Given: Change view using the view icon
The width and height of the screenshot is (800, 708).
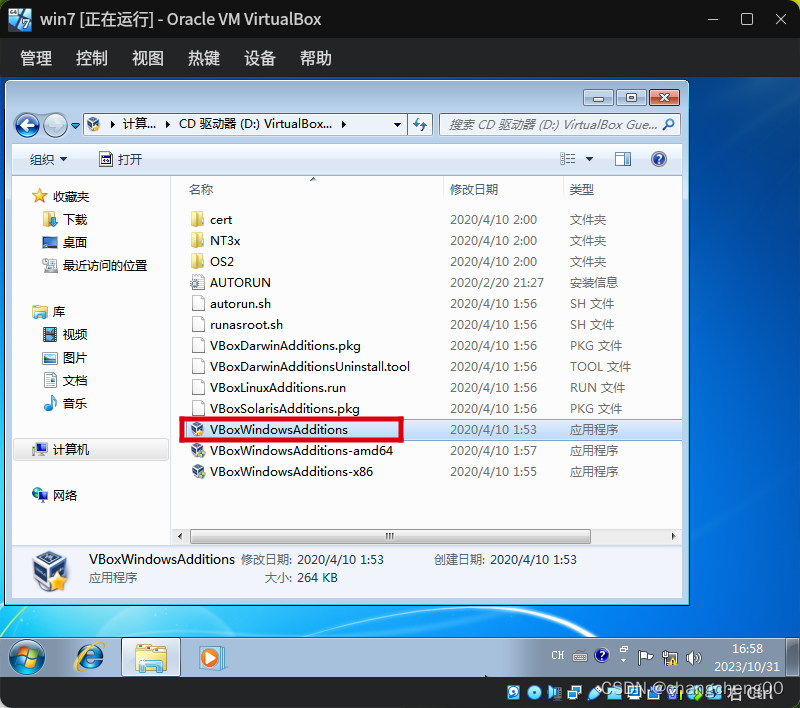Looking at the screenshot, I should coord(567,159).
